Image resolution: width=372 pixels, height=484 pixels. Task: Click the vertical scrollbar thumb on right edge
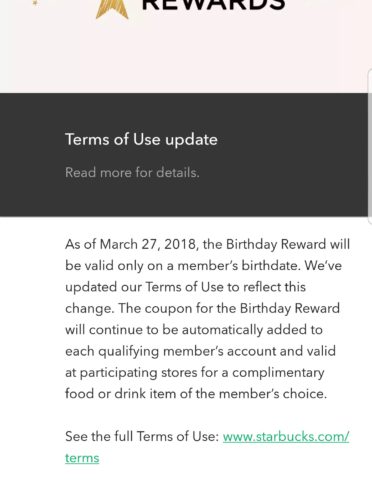point(370,147)
